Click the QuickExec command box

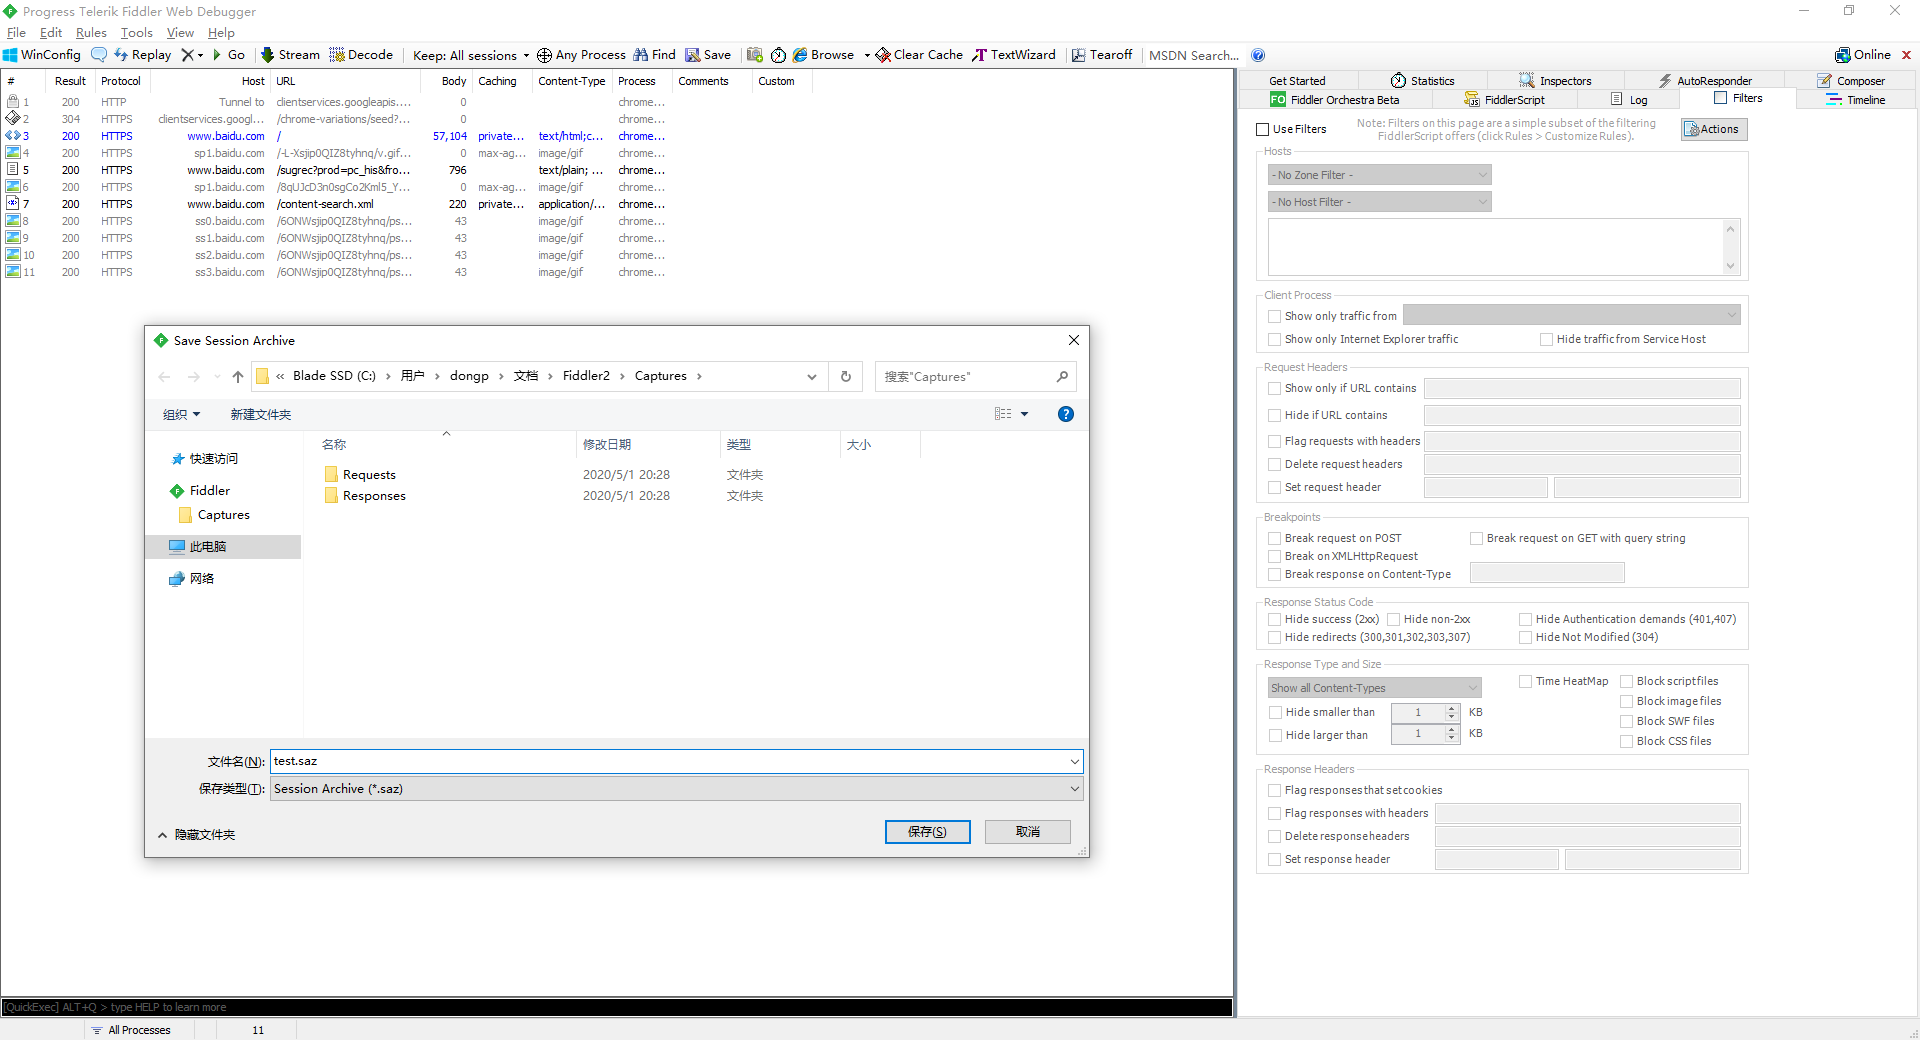tap(617, 1007)
